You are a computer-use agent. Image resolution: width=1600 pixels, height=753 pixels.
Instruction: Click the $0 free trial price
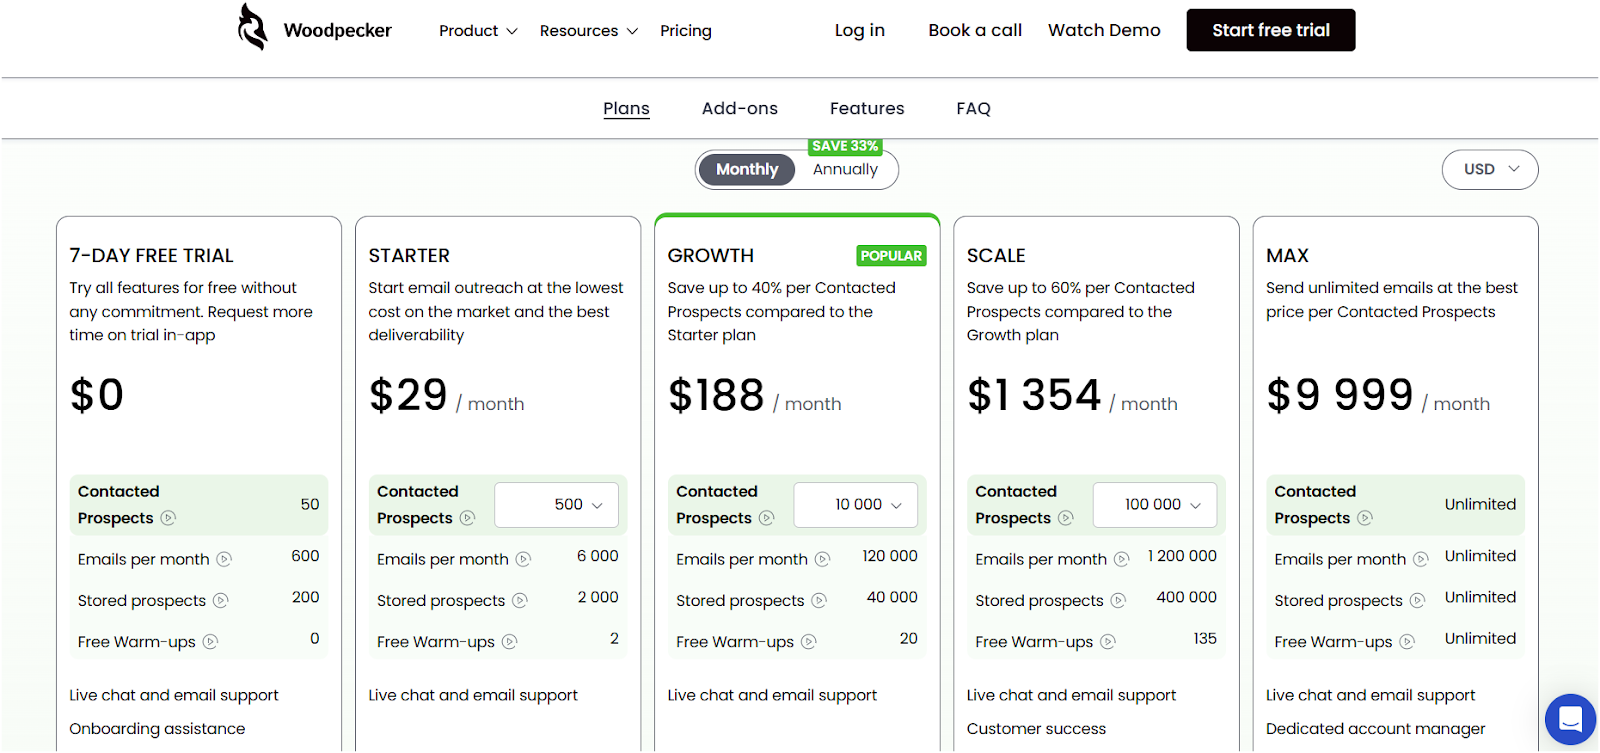point(96,395)
